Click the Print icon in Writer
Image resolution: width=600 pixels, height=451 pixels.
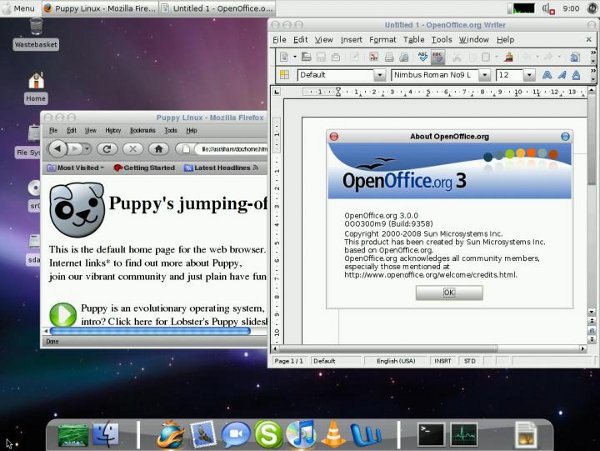[389, 57]
